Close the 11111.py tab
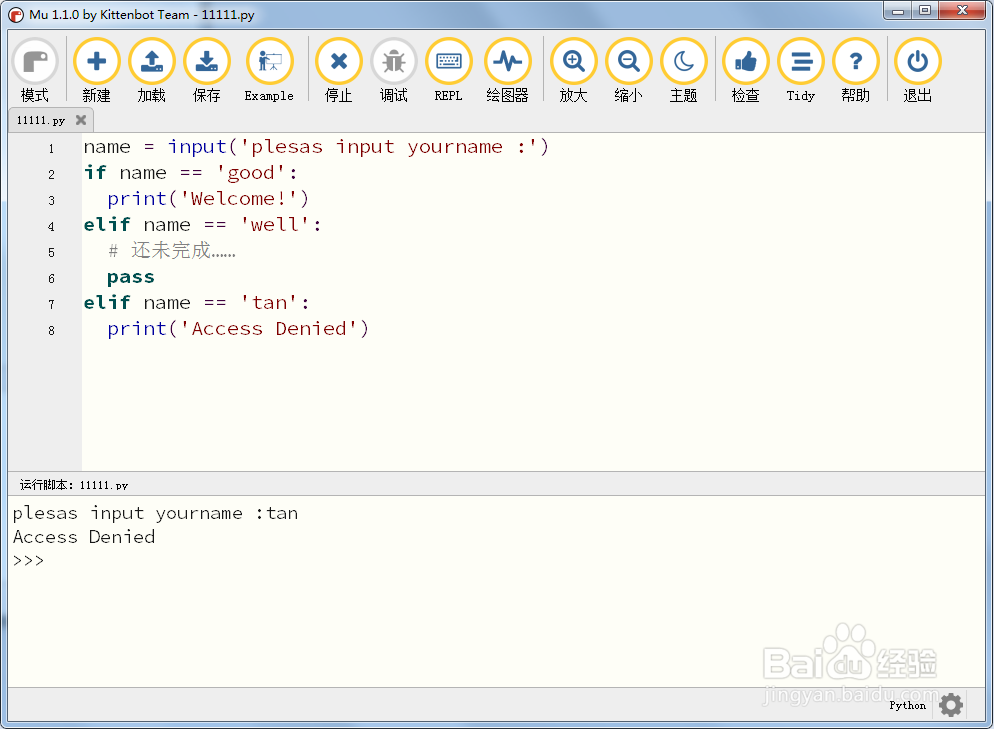 (x=81, y=119)
